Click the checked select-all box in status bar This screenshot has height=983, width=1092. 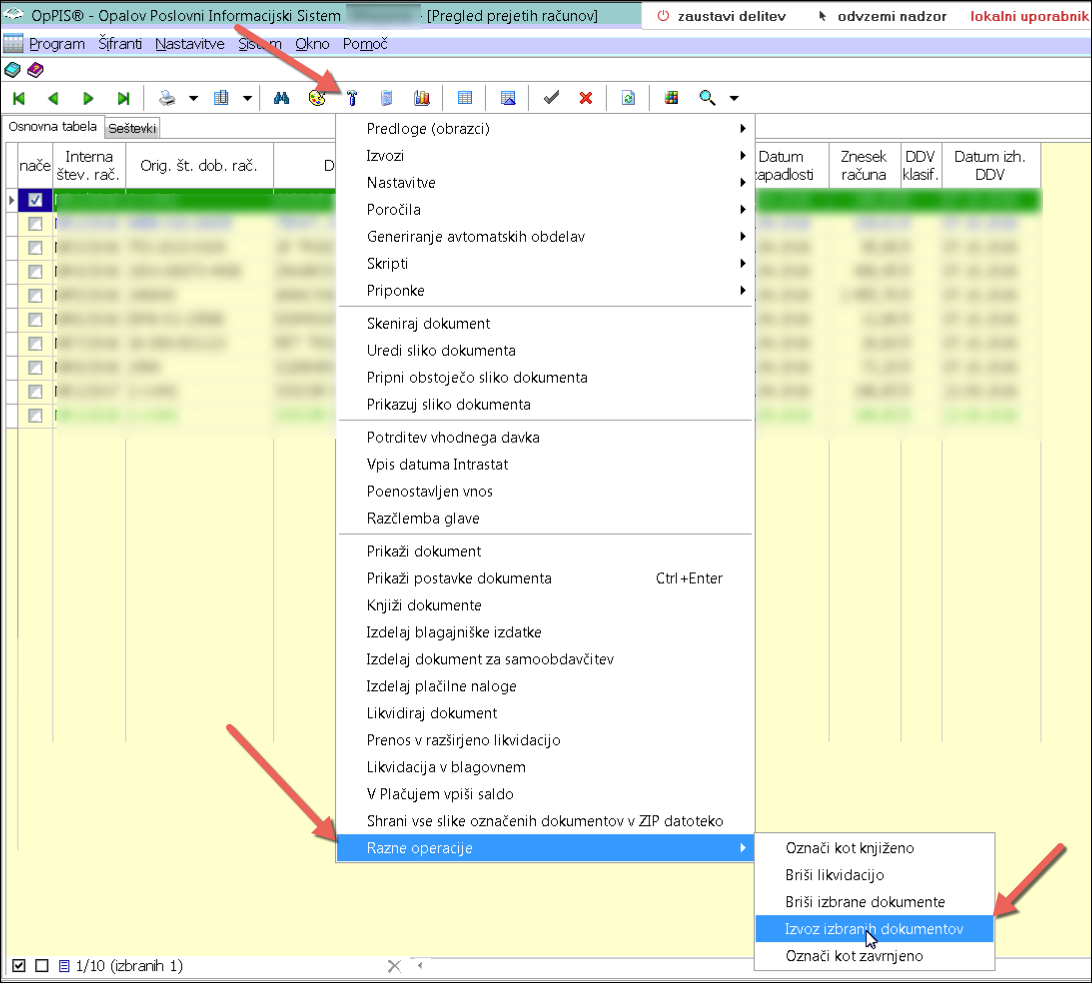(19, 966)
